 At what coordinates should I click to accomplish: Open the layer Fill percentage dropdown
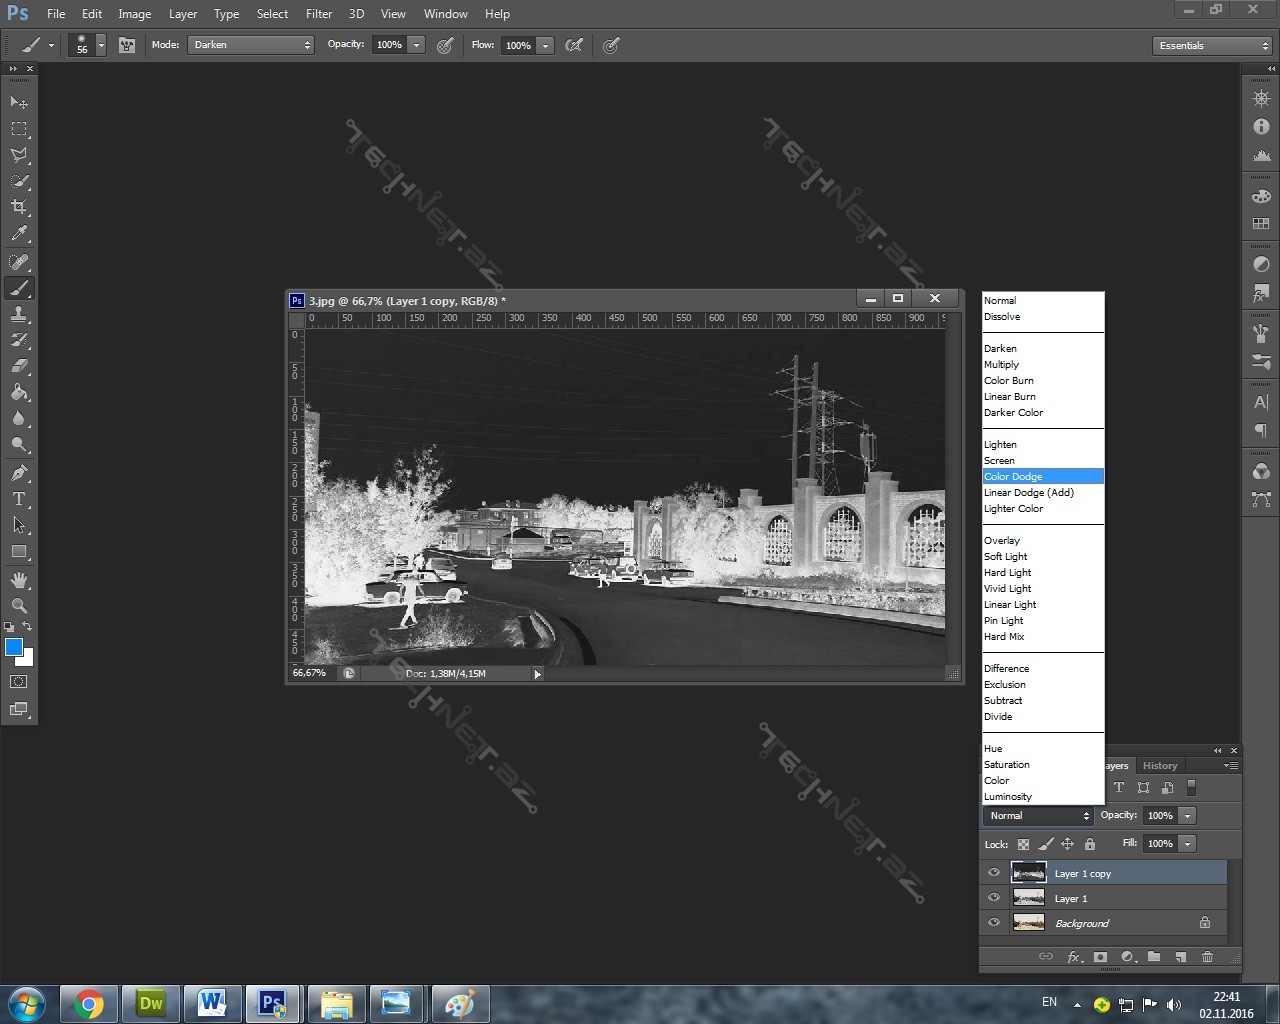(x=1187, y=844)
